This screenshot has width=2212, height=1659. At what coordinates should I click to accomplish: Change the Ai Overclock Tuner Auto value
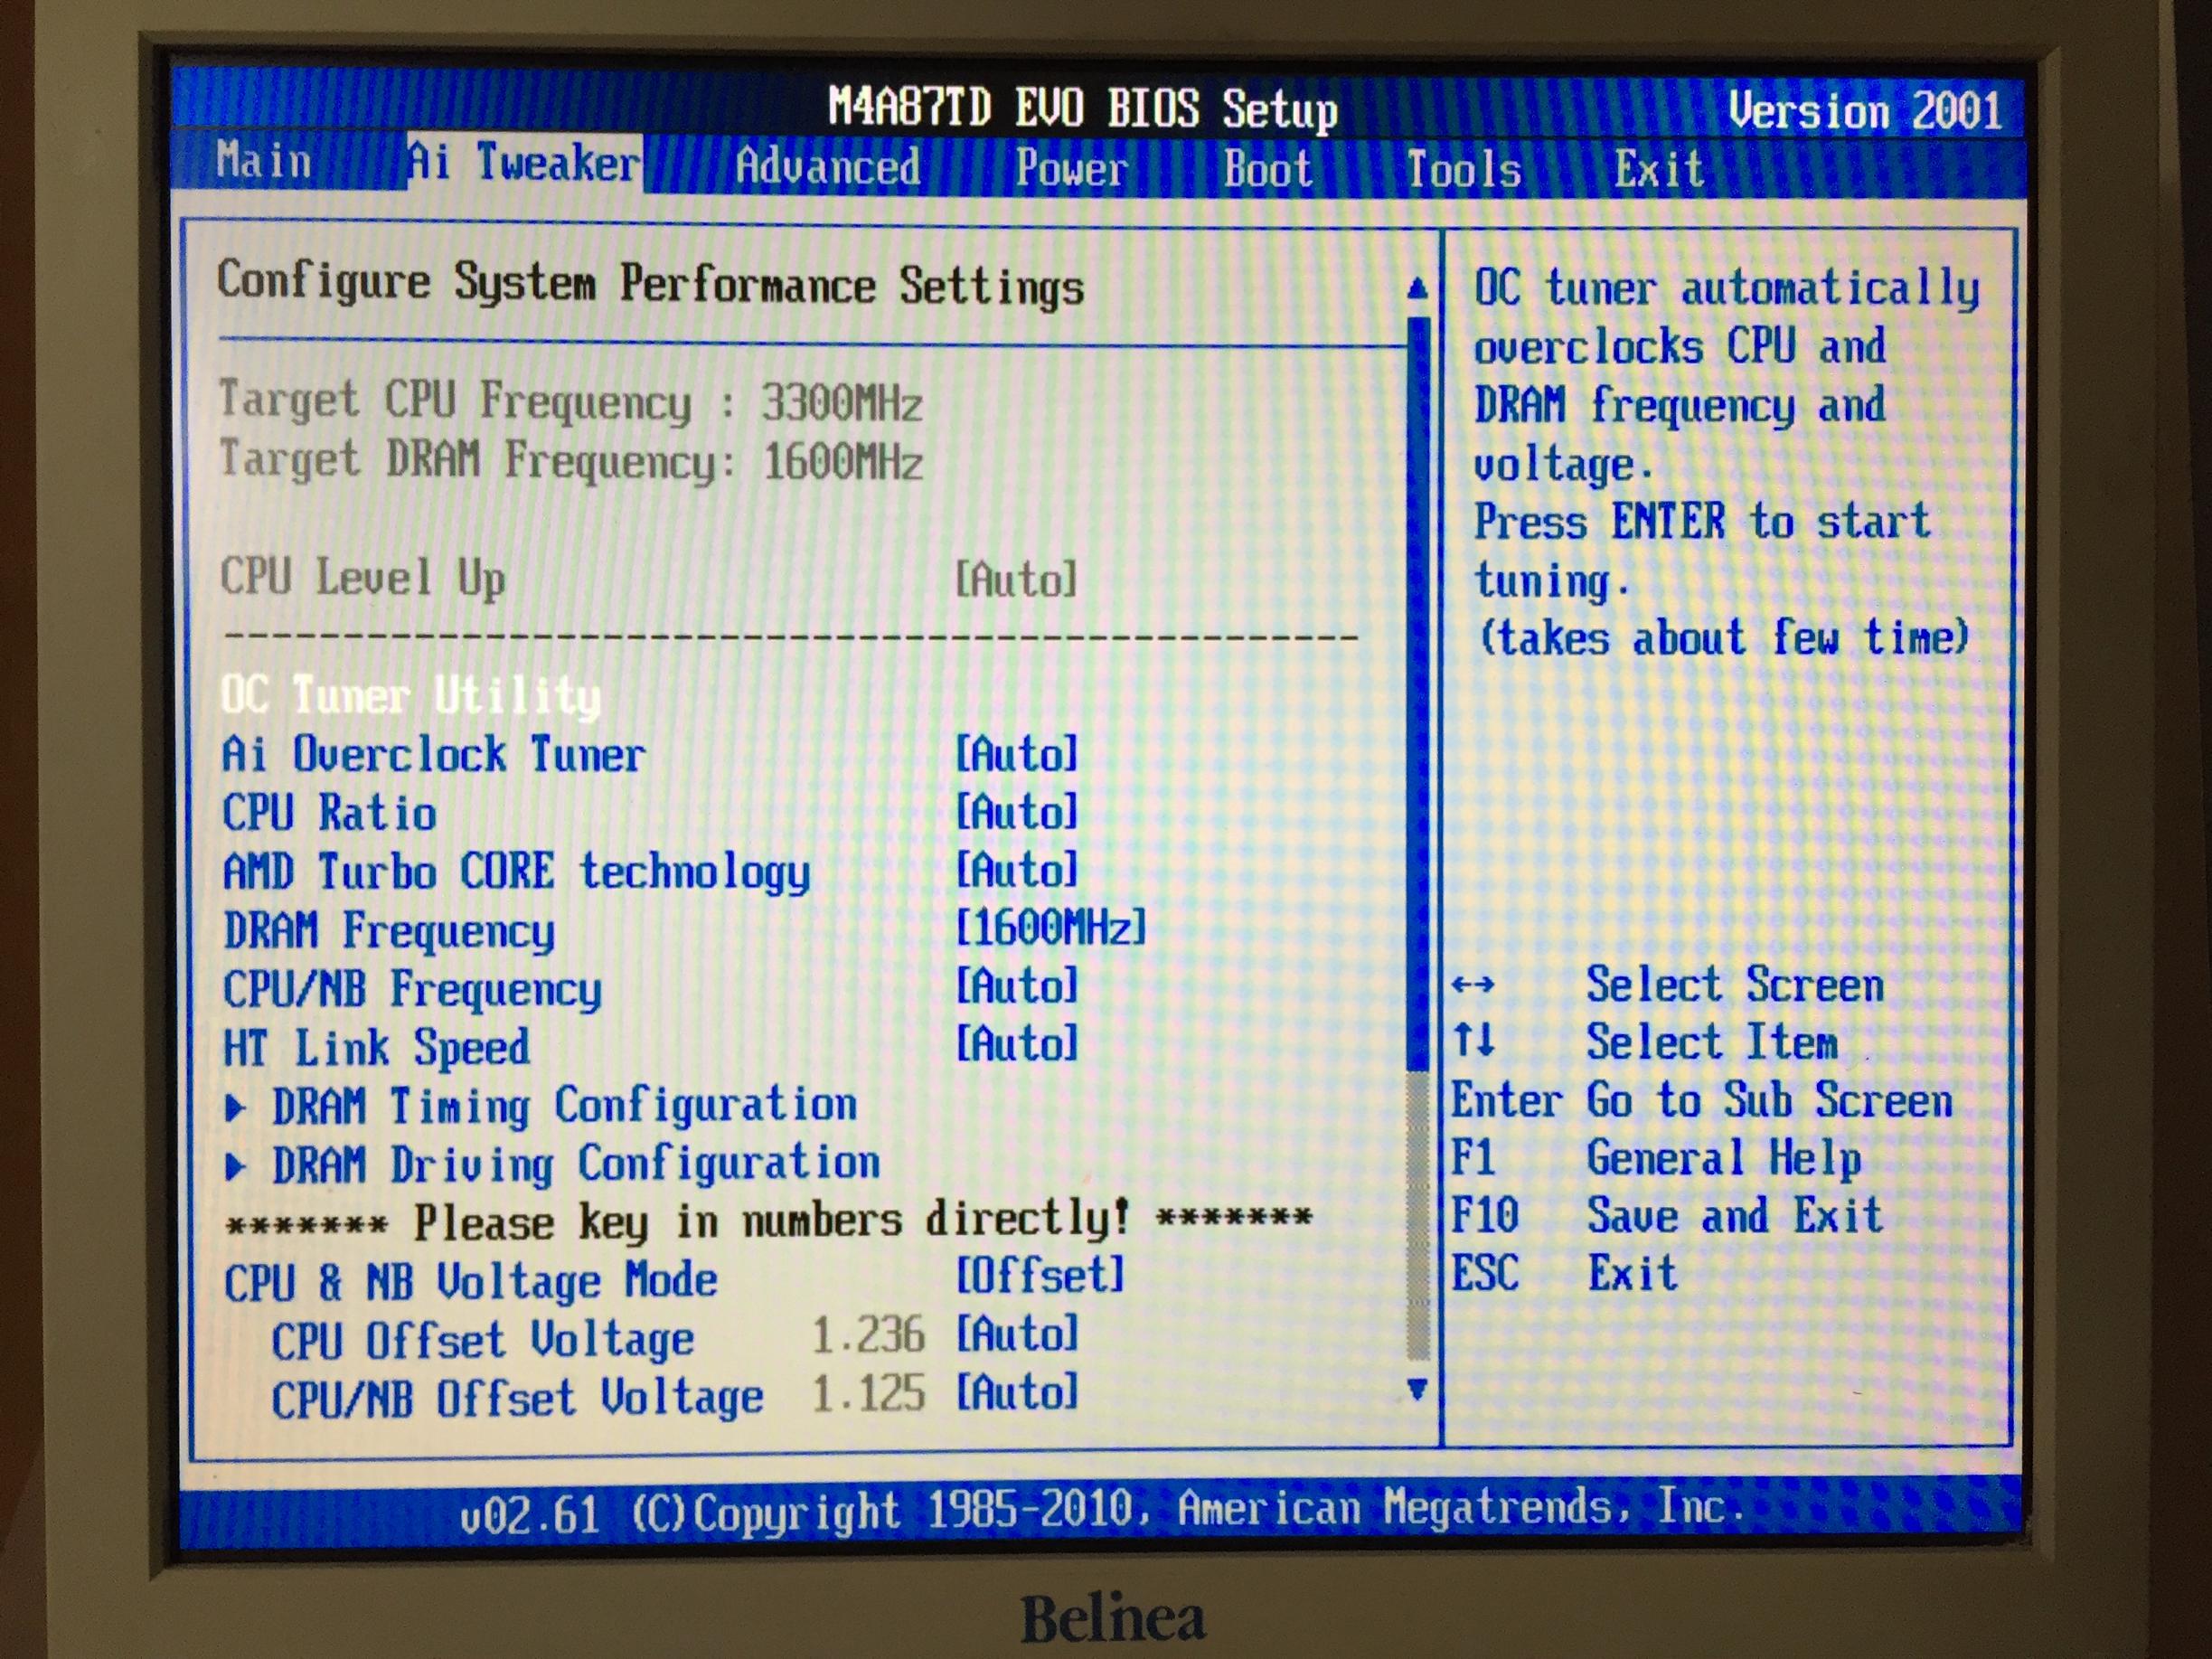[x=1016, y=753]
